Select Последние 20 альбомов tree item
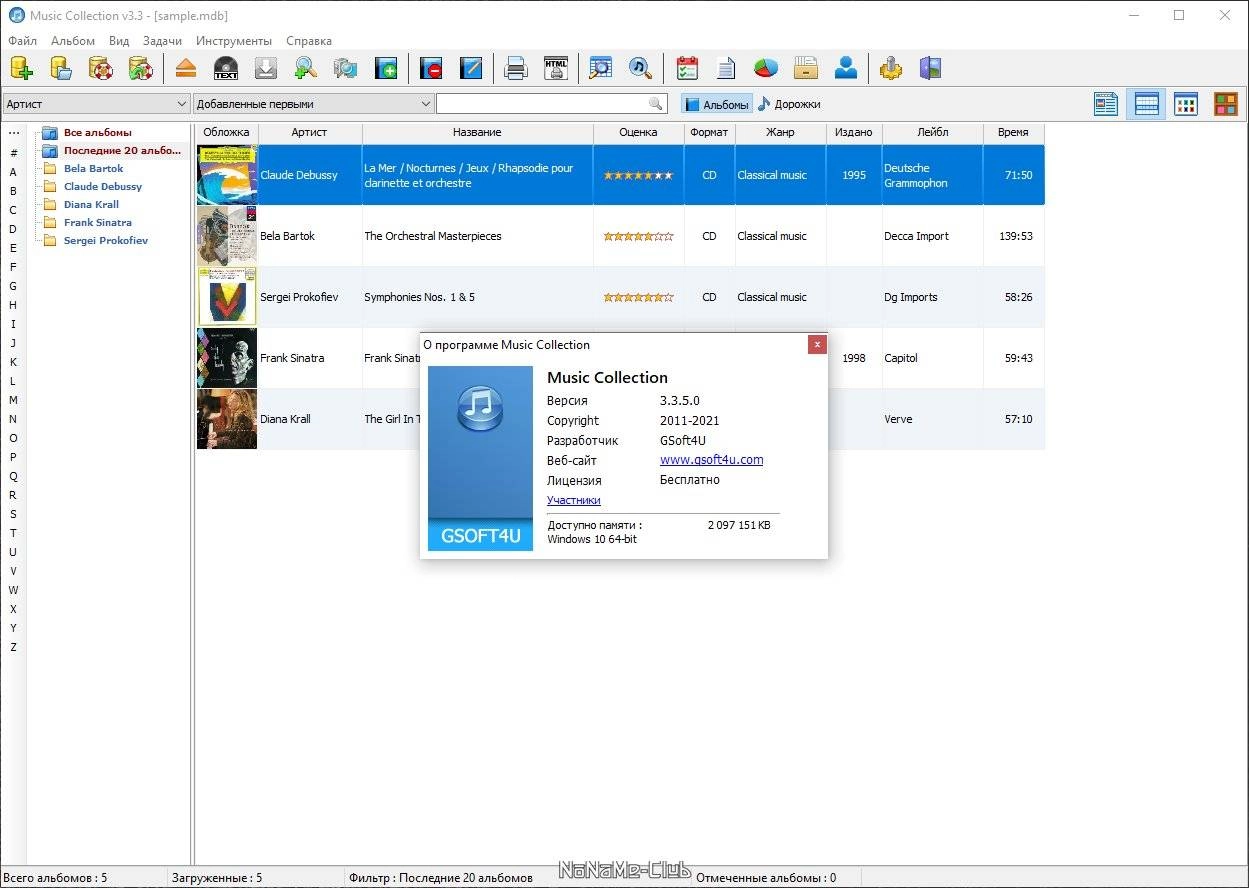Viewport: 1249px width, 888px height. click(123, 150)
